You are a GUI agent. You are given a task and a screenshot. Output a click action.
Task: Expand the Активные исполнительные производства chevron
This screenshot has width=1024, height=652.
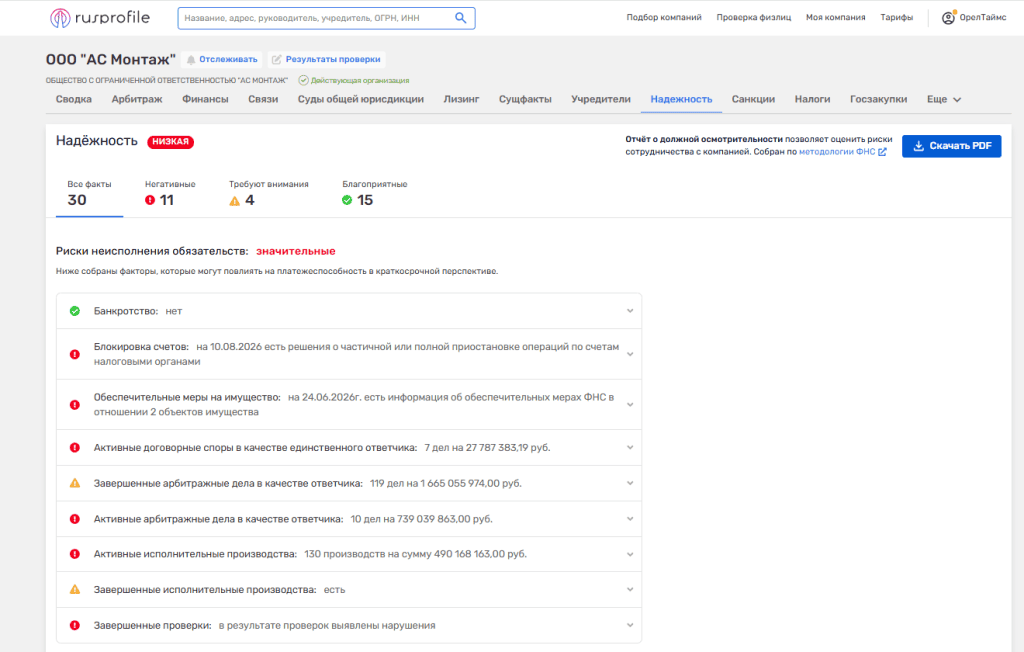tap(630, 554)
